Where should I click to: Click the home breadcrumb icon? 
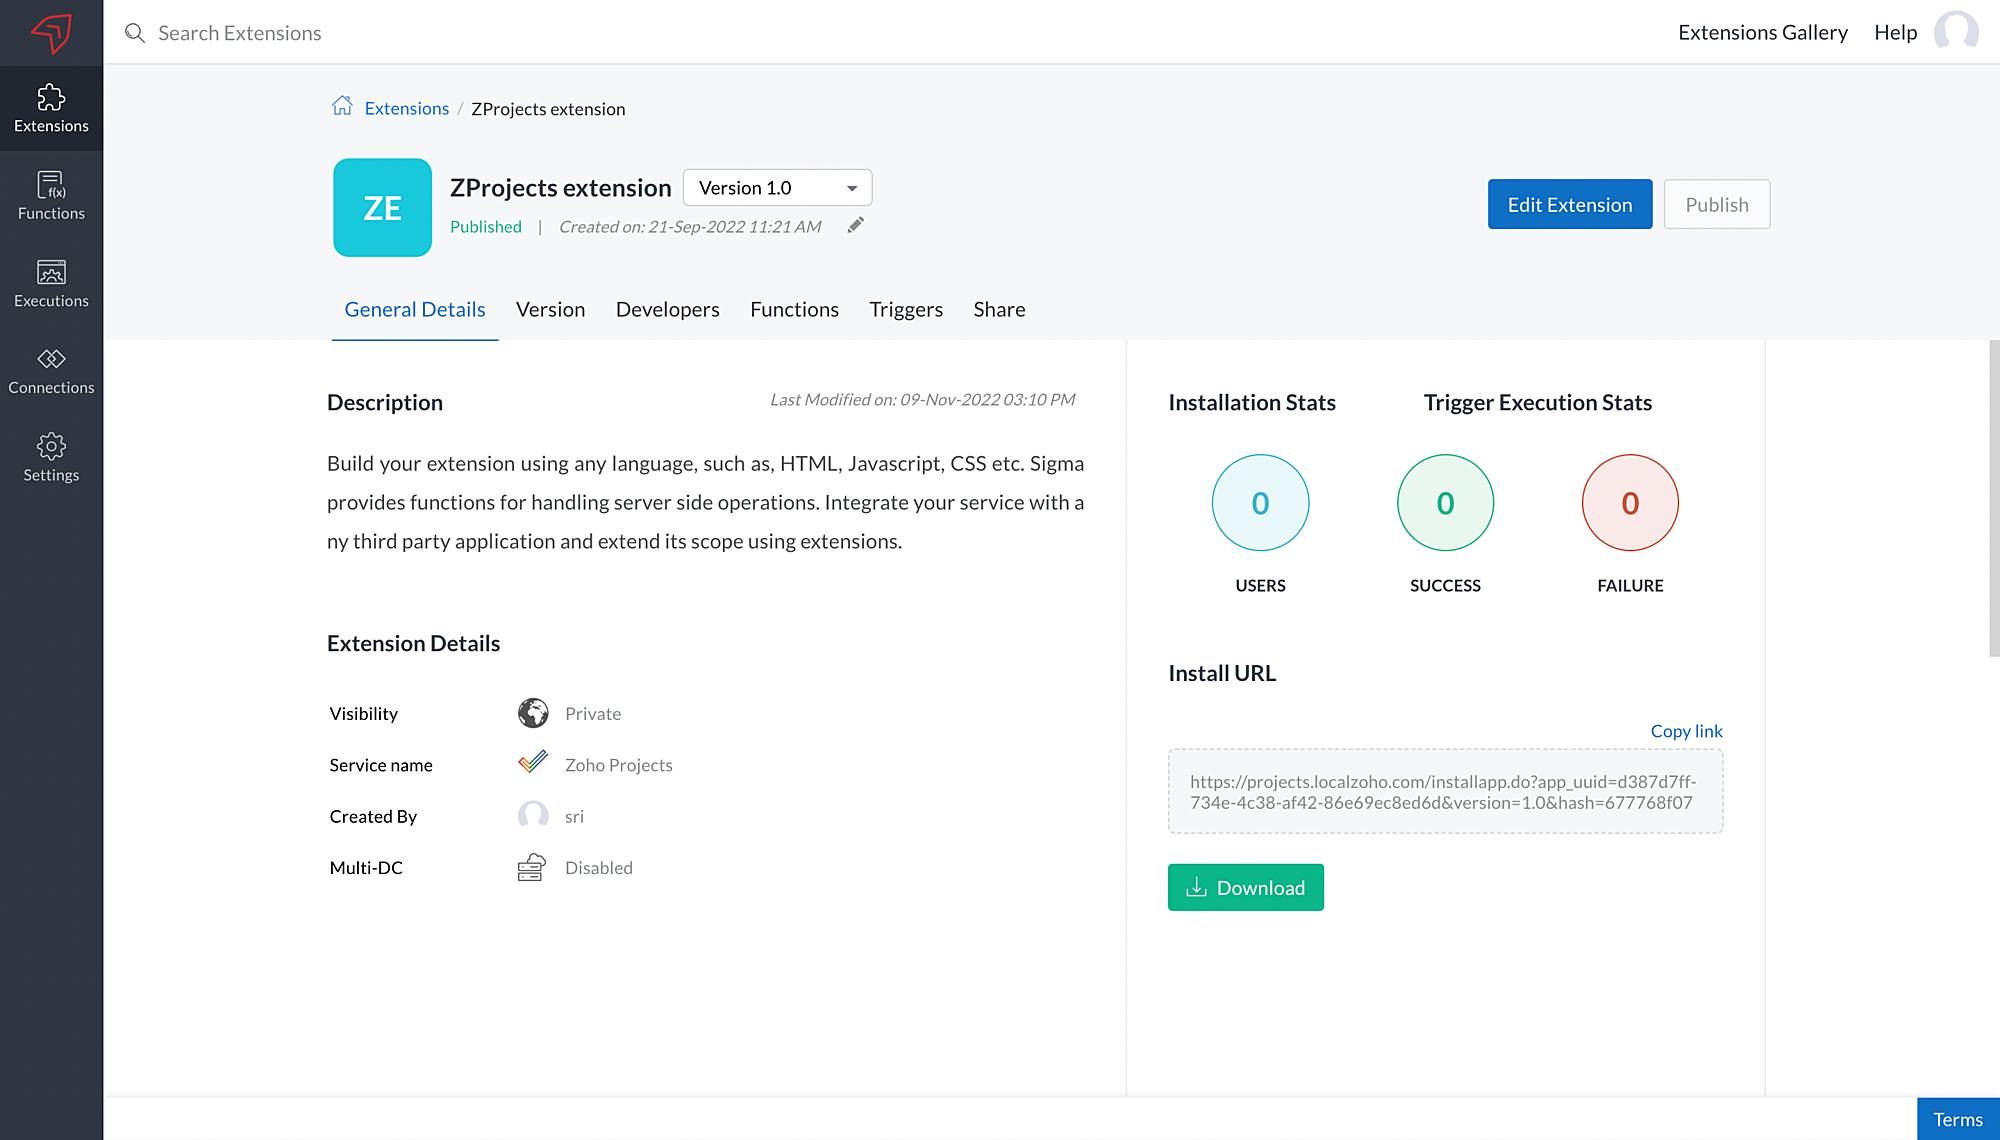[342, 107]
